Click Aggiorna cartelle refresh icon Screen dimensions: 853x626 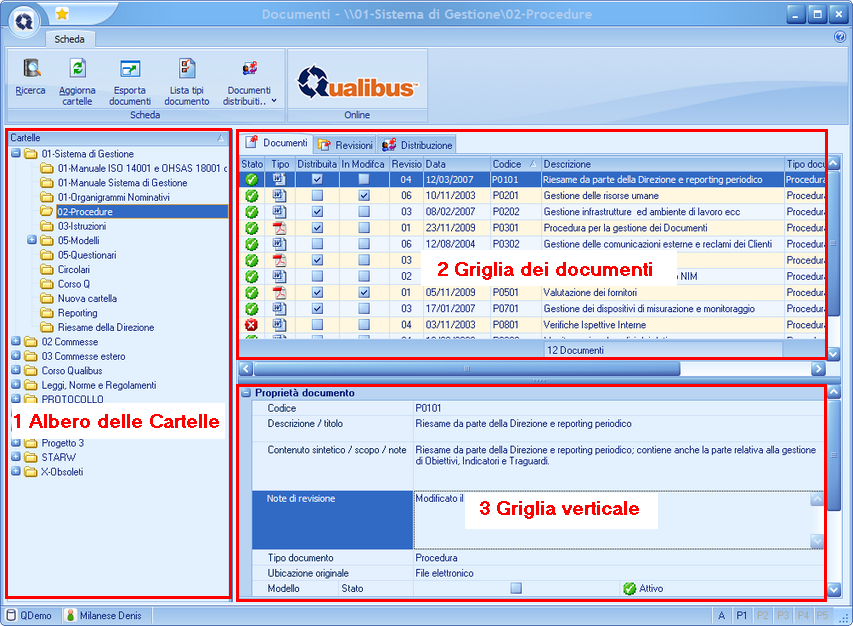(77, 69)
